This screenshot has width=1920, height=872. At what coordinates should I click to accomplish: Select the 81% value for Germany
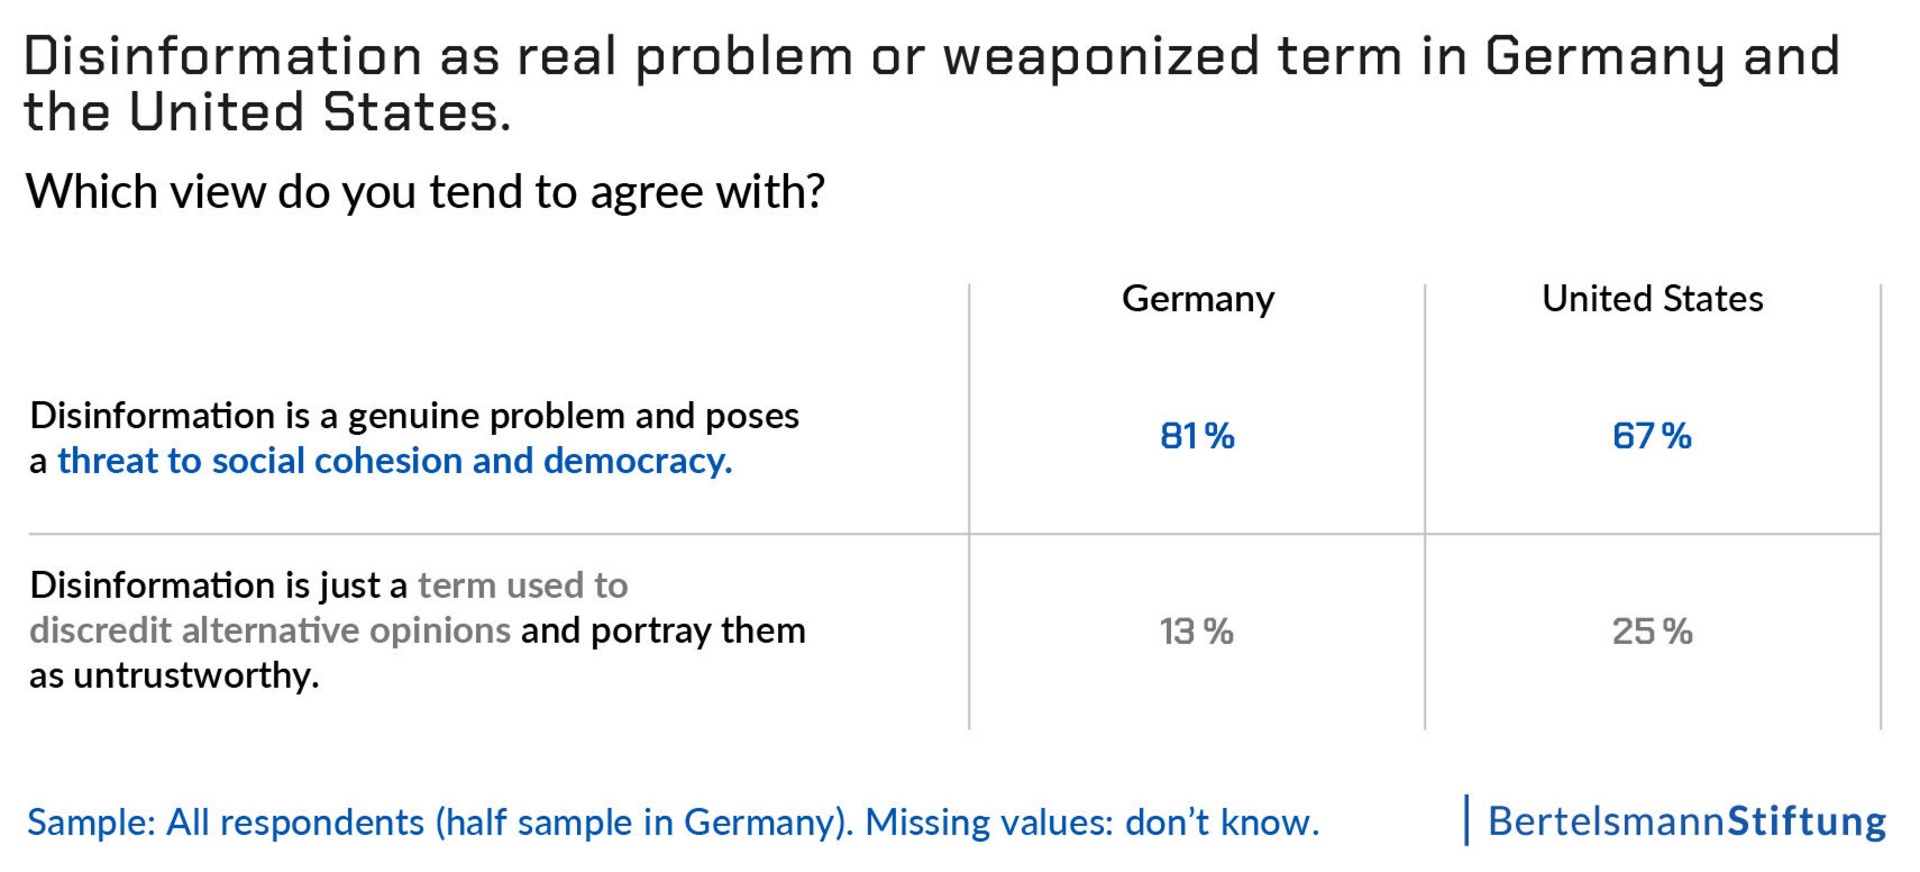[1197, 436]
